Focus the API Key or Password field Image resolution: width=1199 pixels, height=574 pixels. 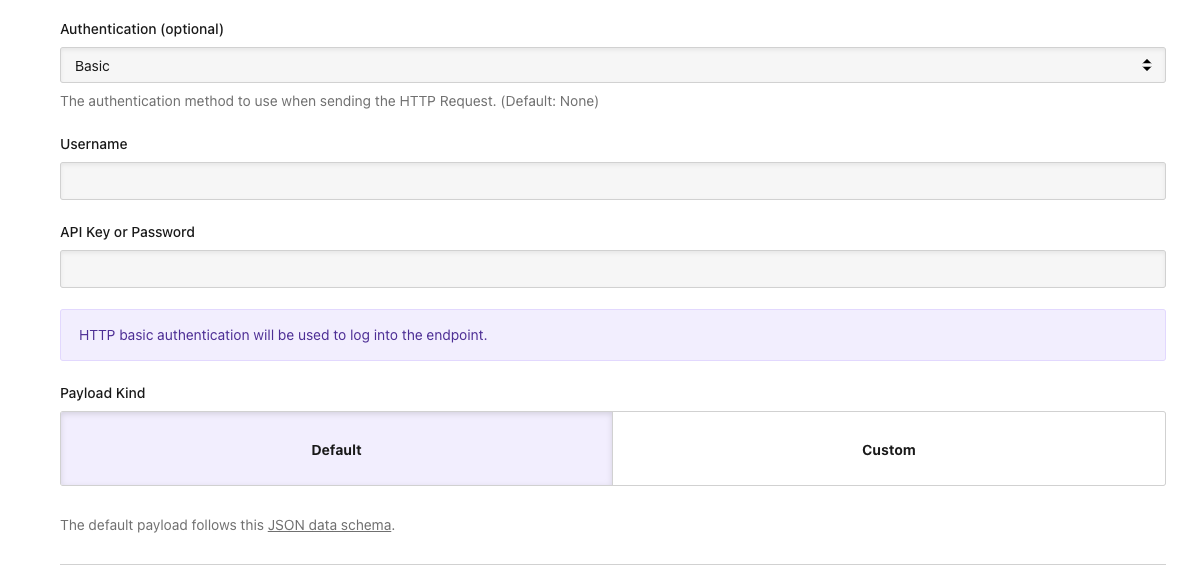612,269
